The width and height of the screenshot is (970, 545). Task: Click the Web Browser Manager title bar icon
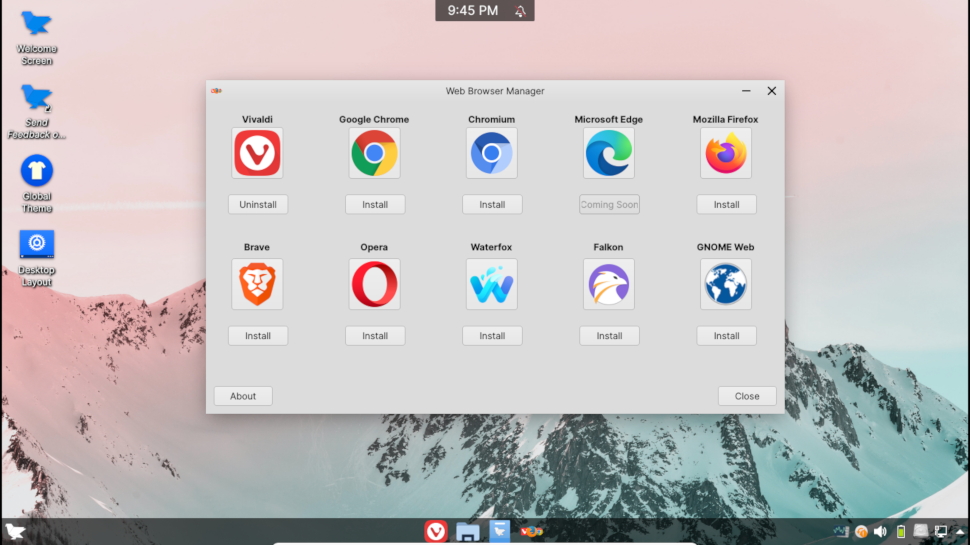(x=216, y=91)
